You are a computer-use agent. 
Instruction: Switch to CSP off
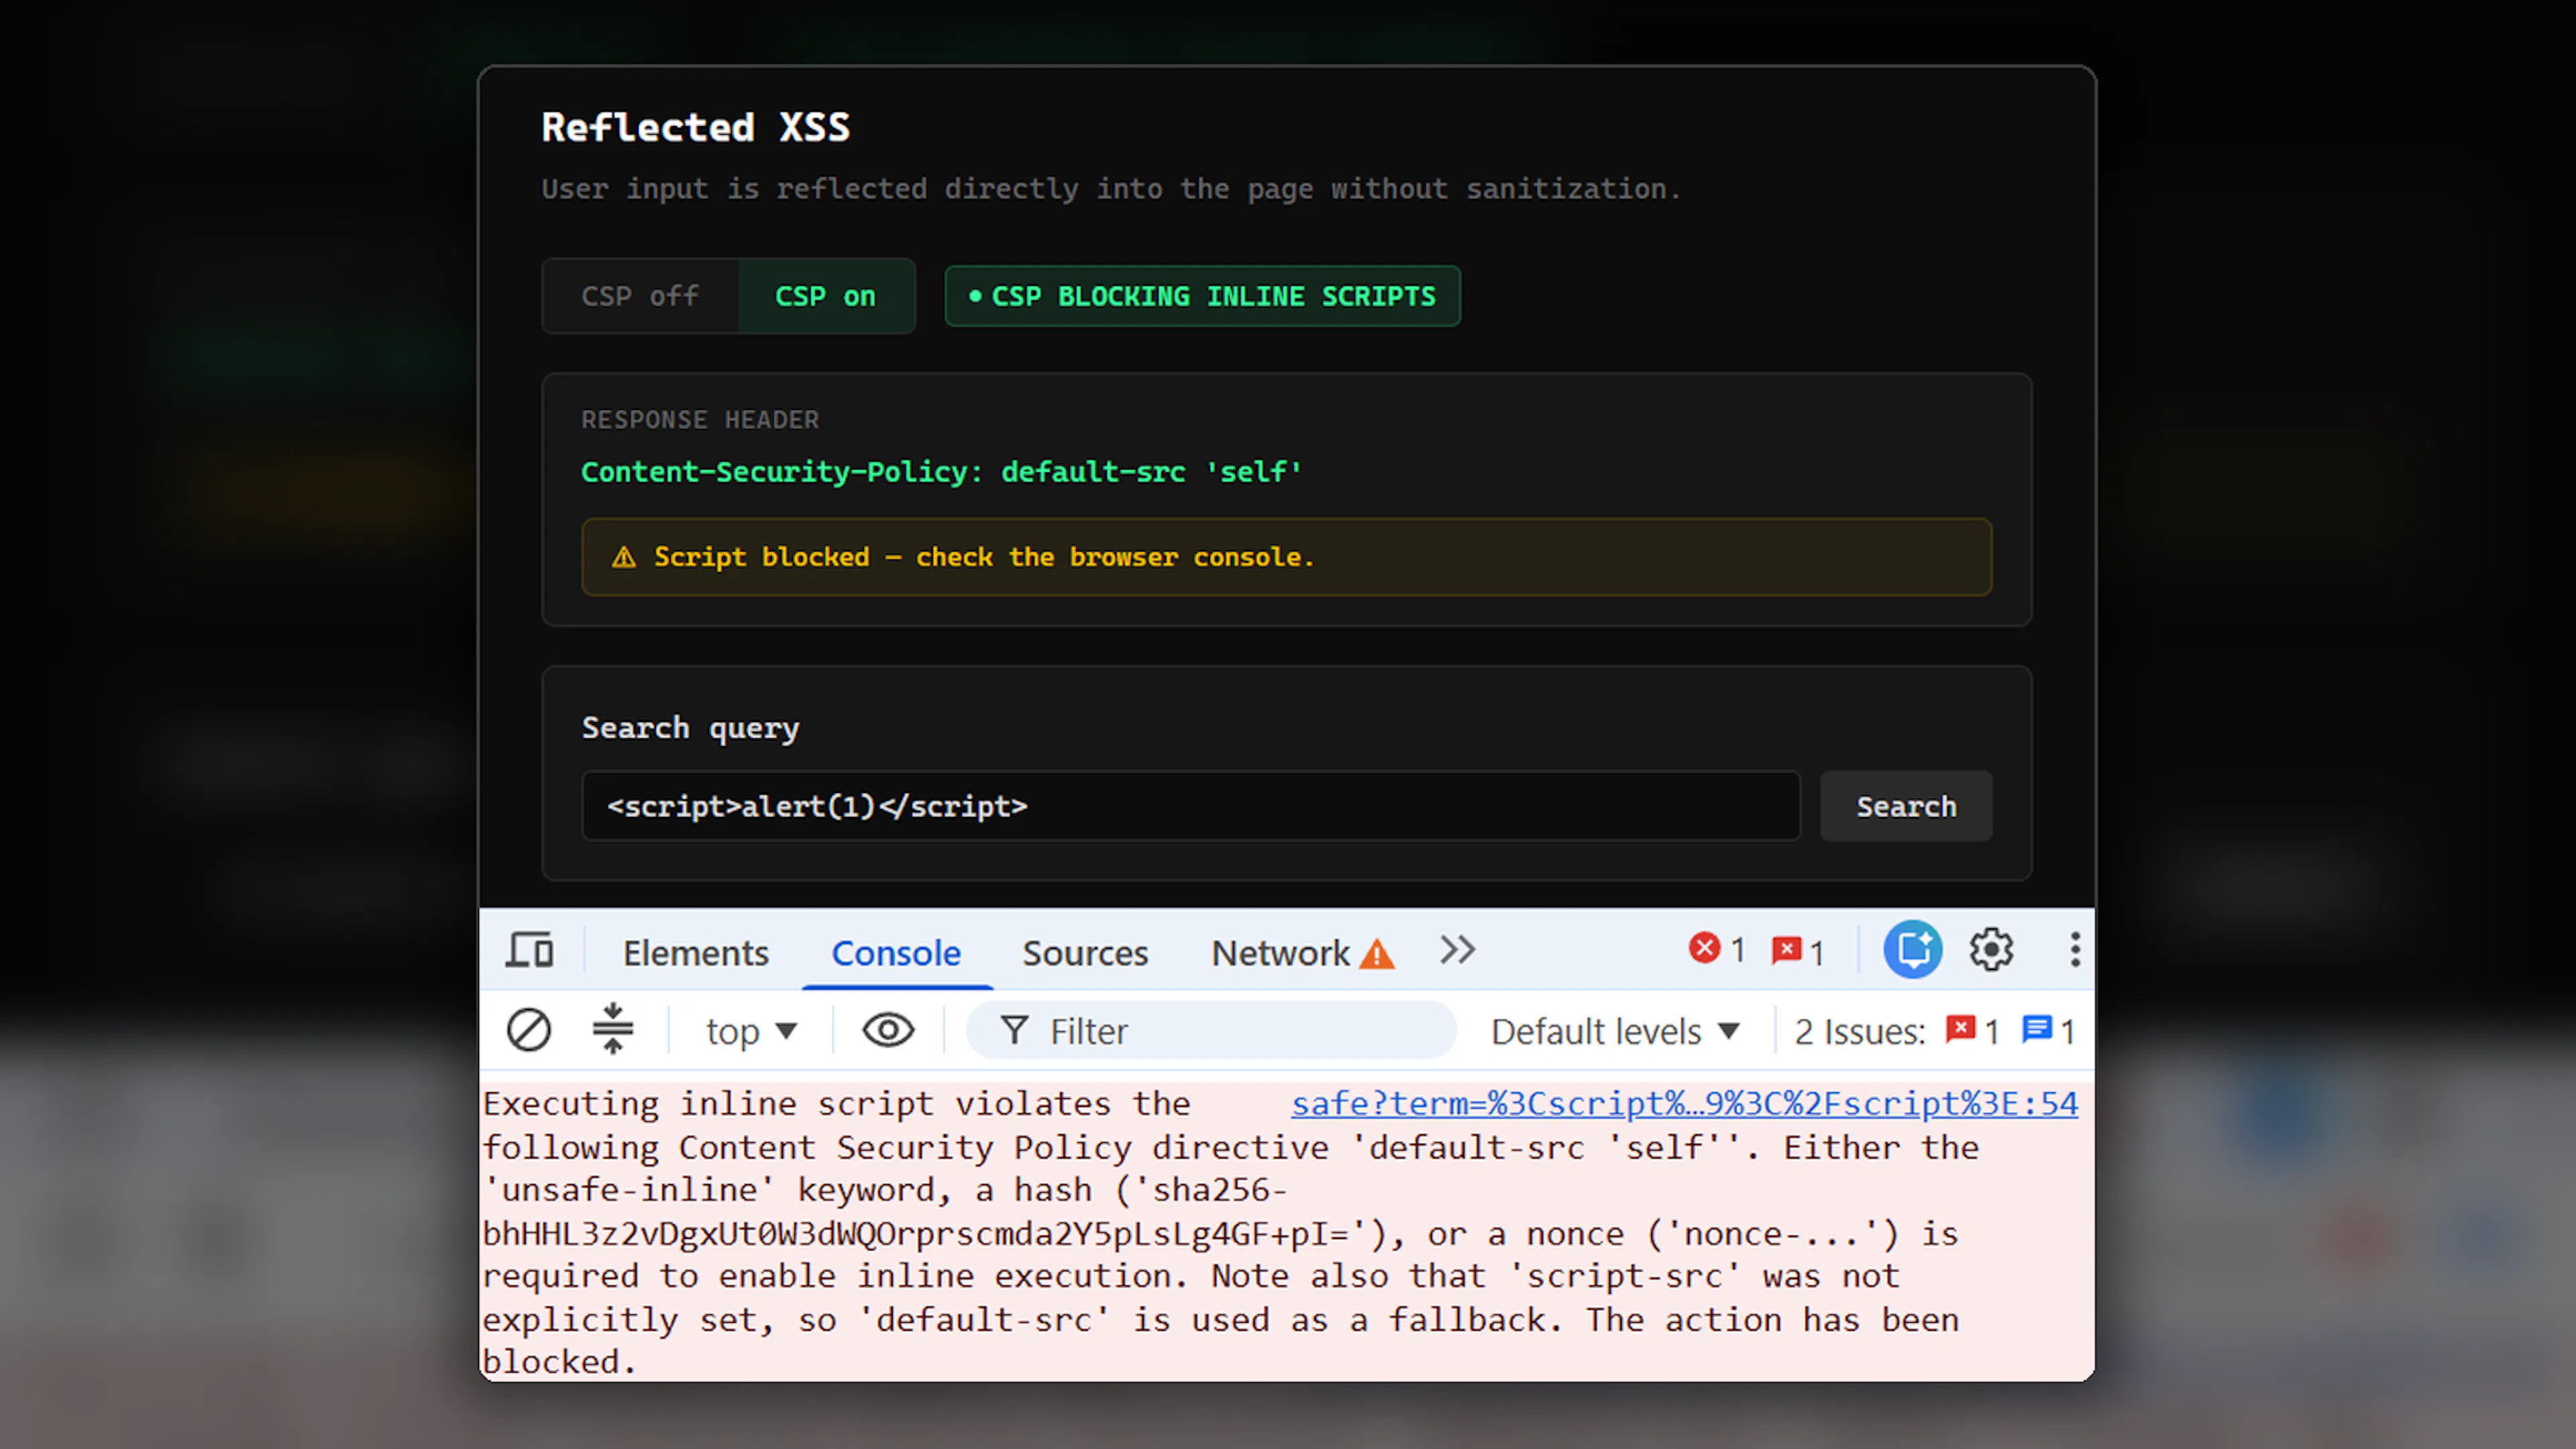(x=640, y=296)
